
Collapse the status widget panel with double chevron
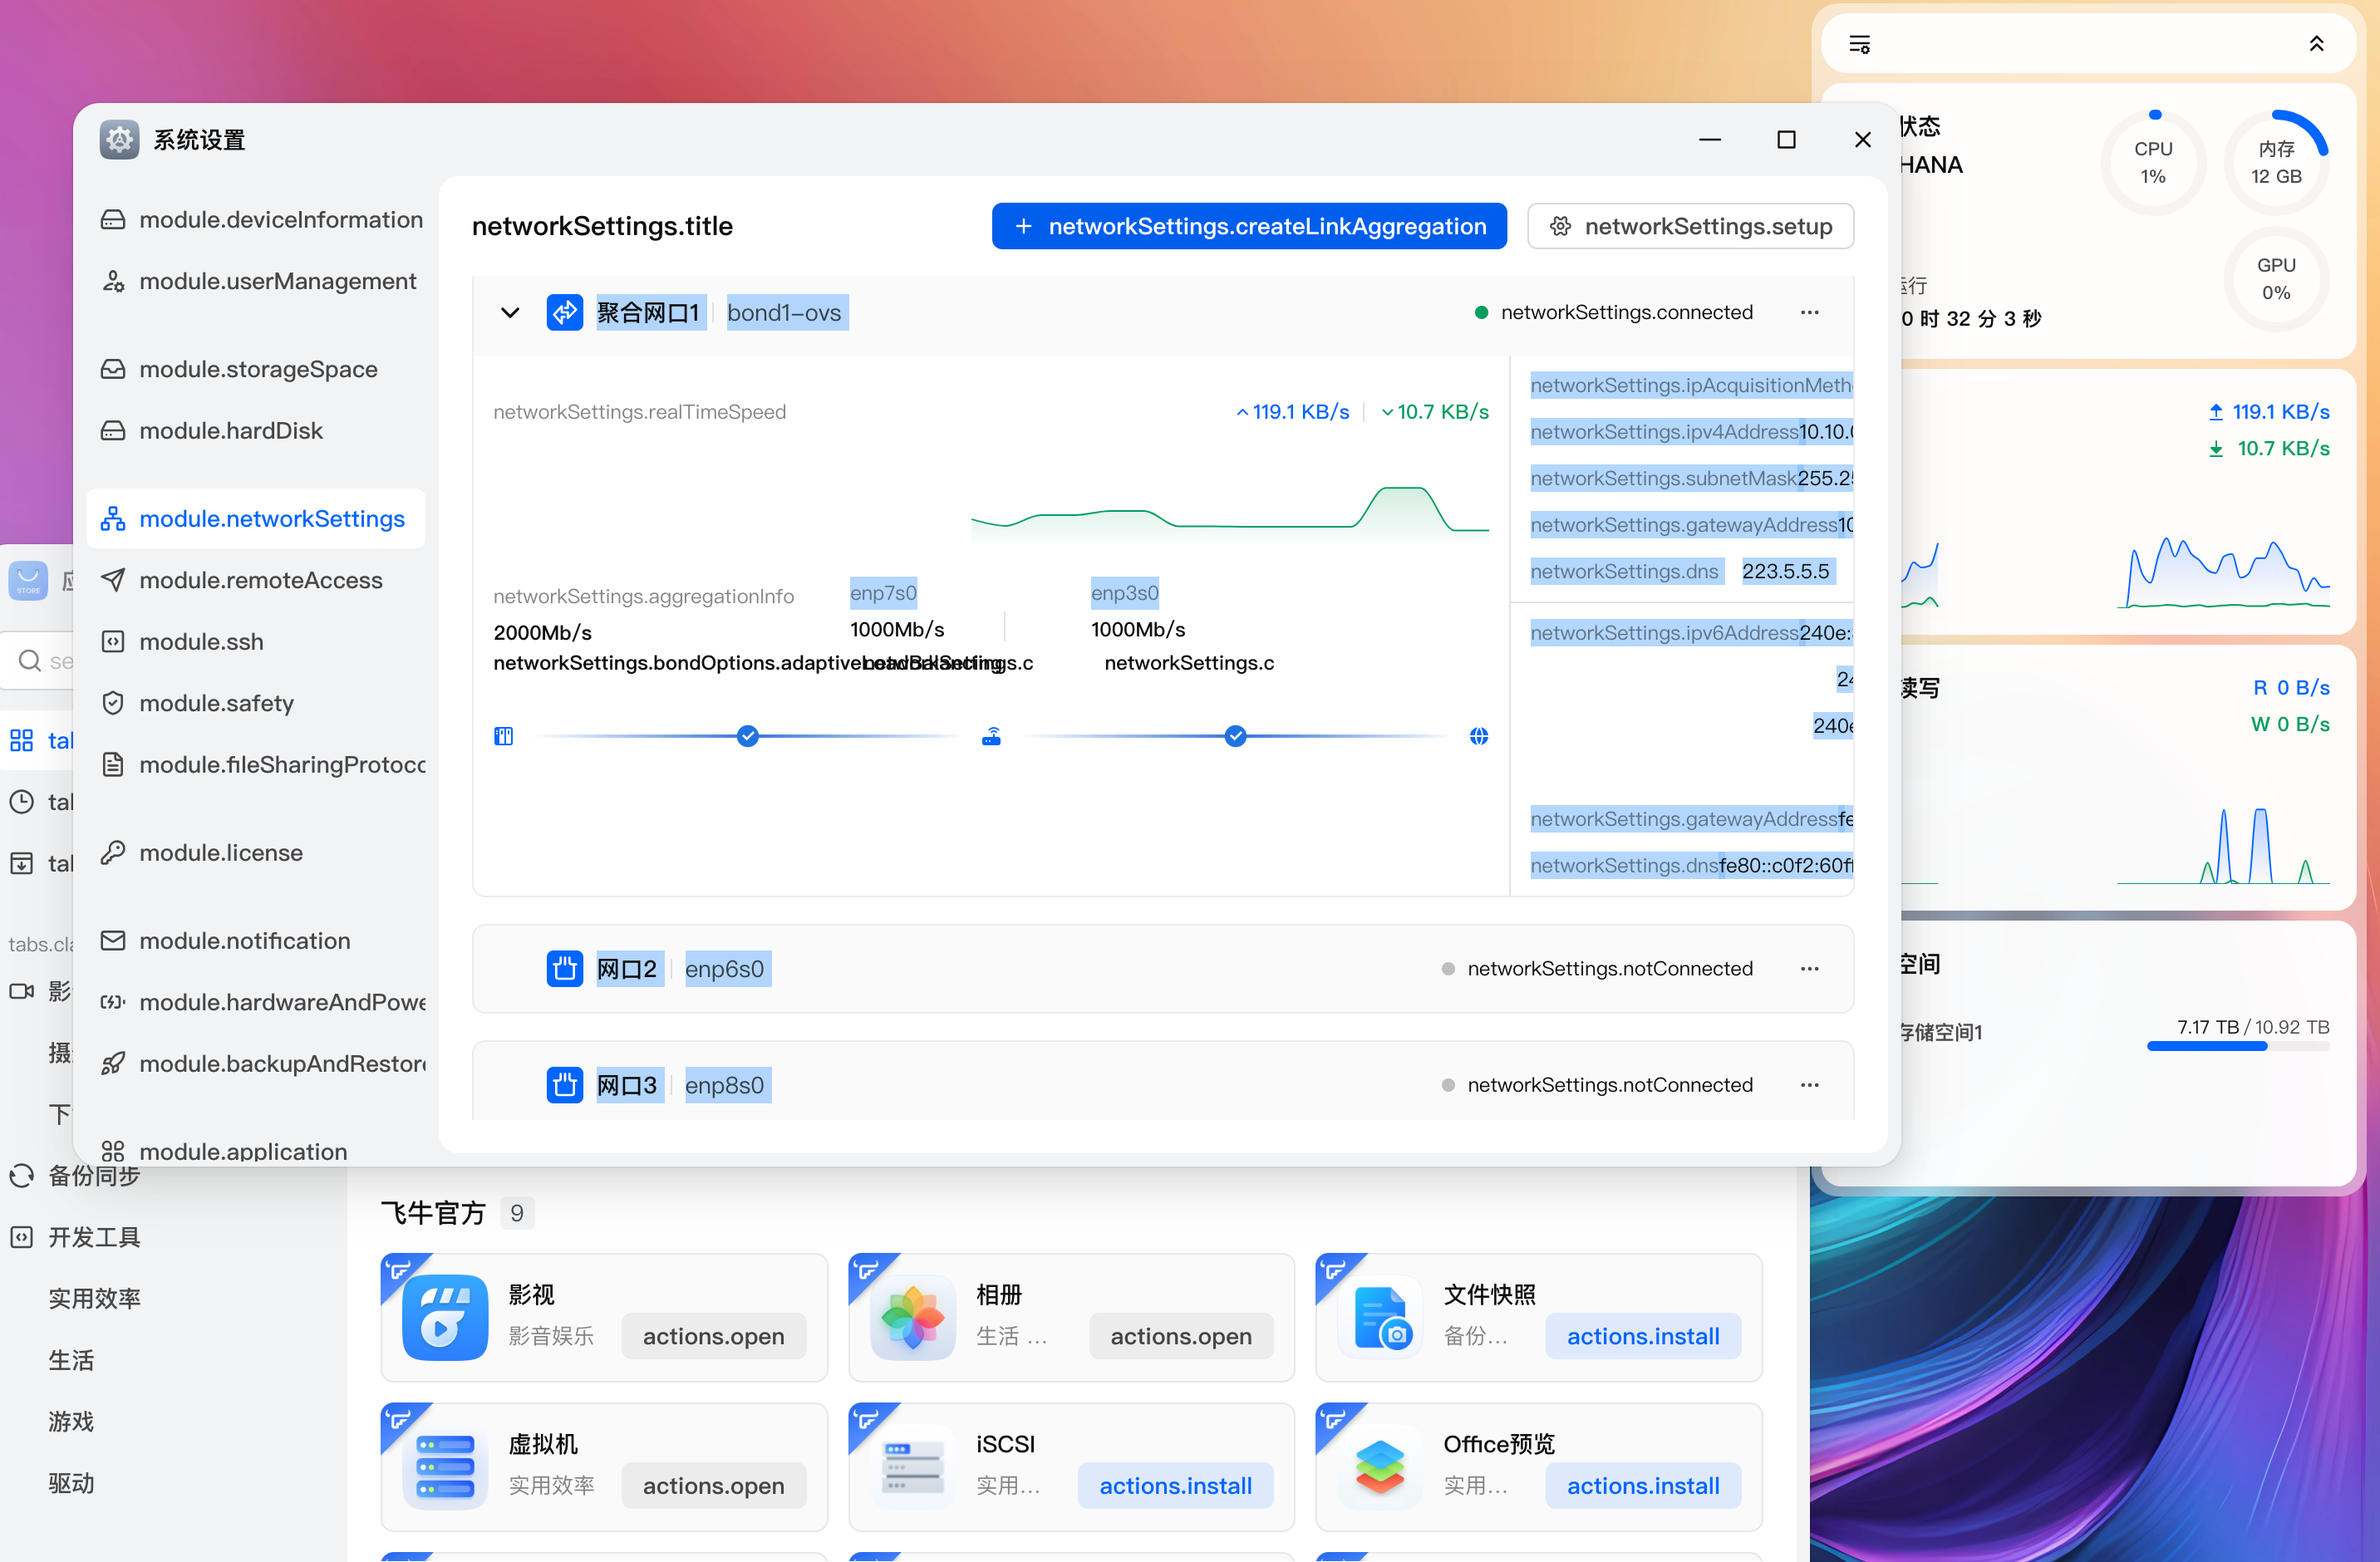pyautogui.click(x=2316, y=44)
